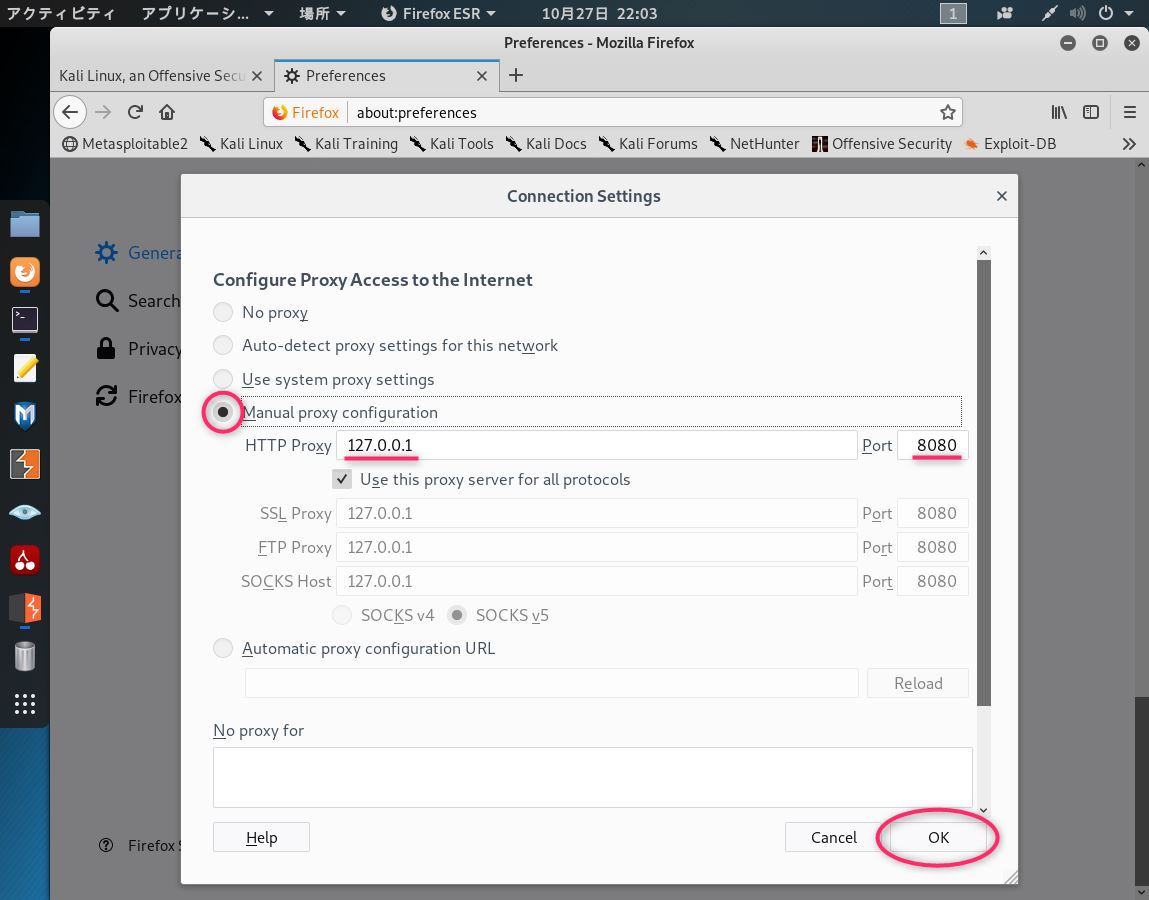
Task: Cancel the connection settings dialog
Action: [833, 837]
